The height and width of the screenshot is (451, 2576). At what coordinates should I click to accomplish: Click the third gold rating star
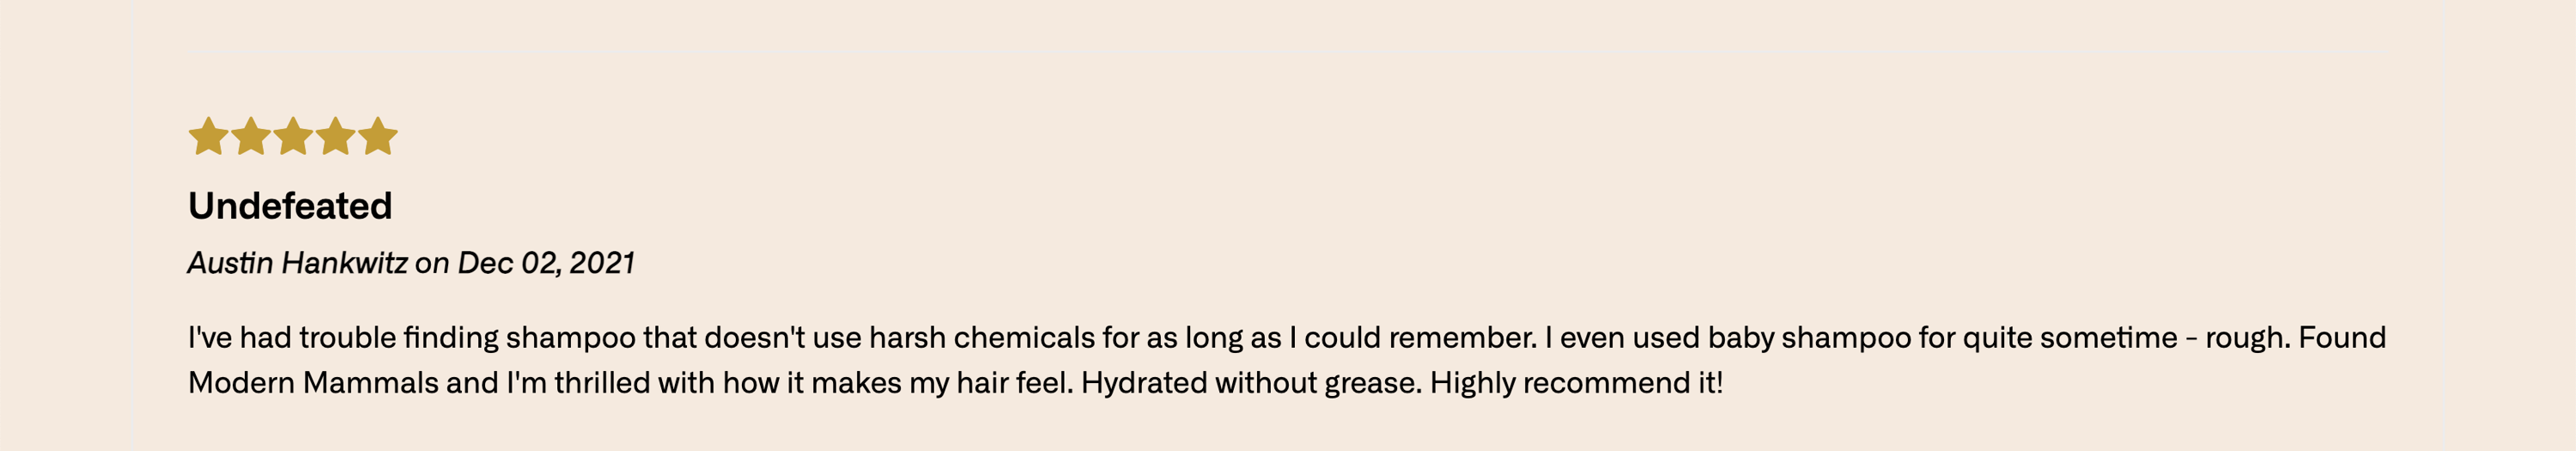[293, 136]
